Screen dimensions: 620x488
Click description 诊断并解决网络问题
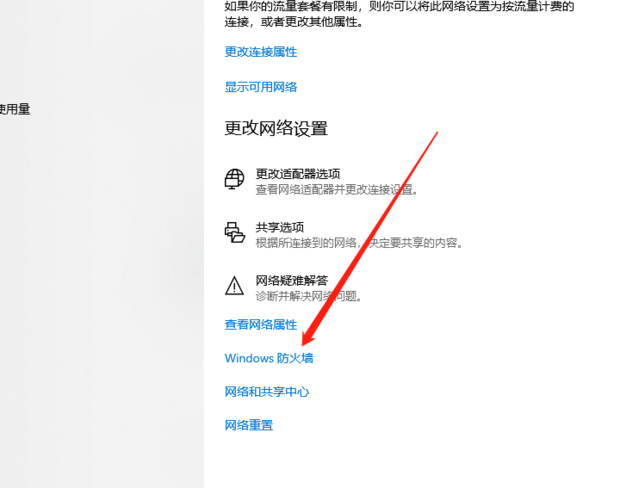tap(308, 296)
